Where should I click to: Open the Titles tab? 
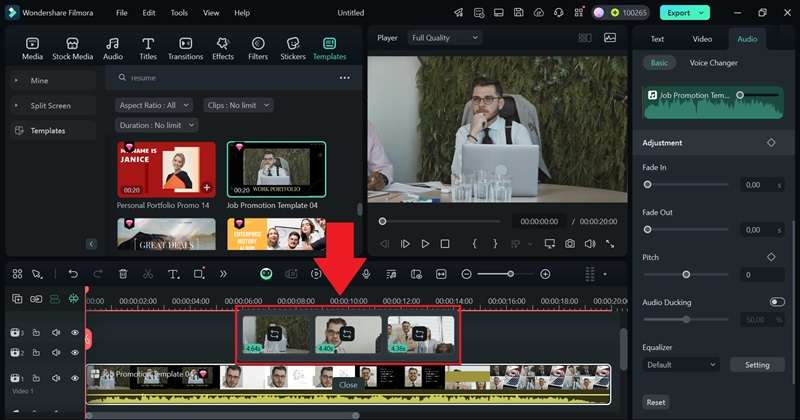[148, 49]
